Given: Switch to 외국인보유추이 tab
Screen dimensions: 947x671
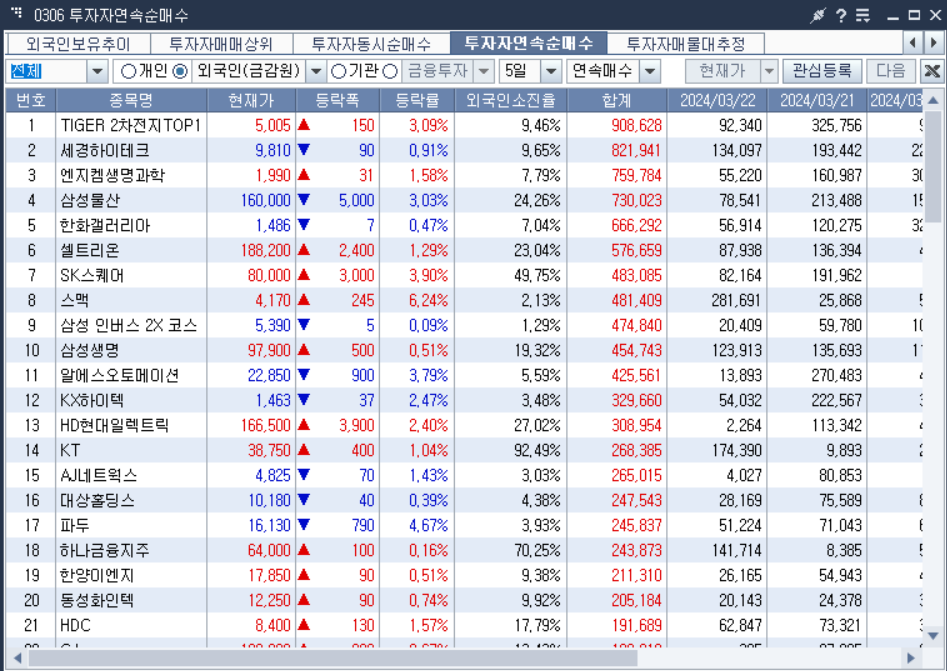Looking at the screenshot, I should [78, 44].
